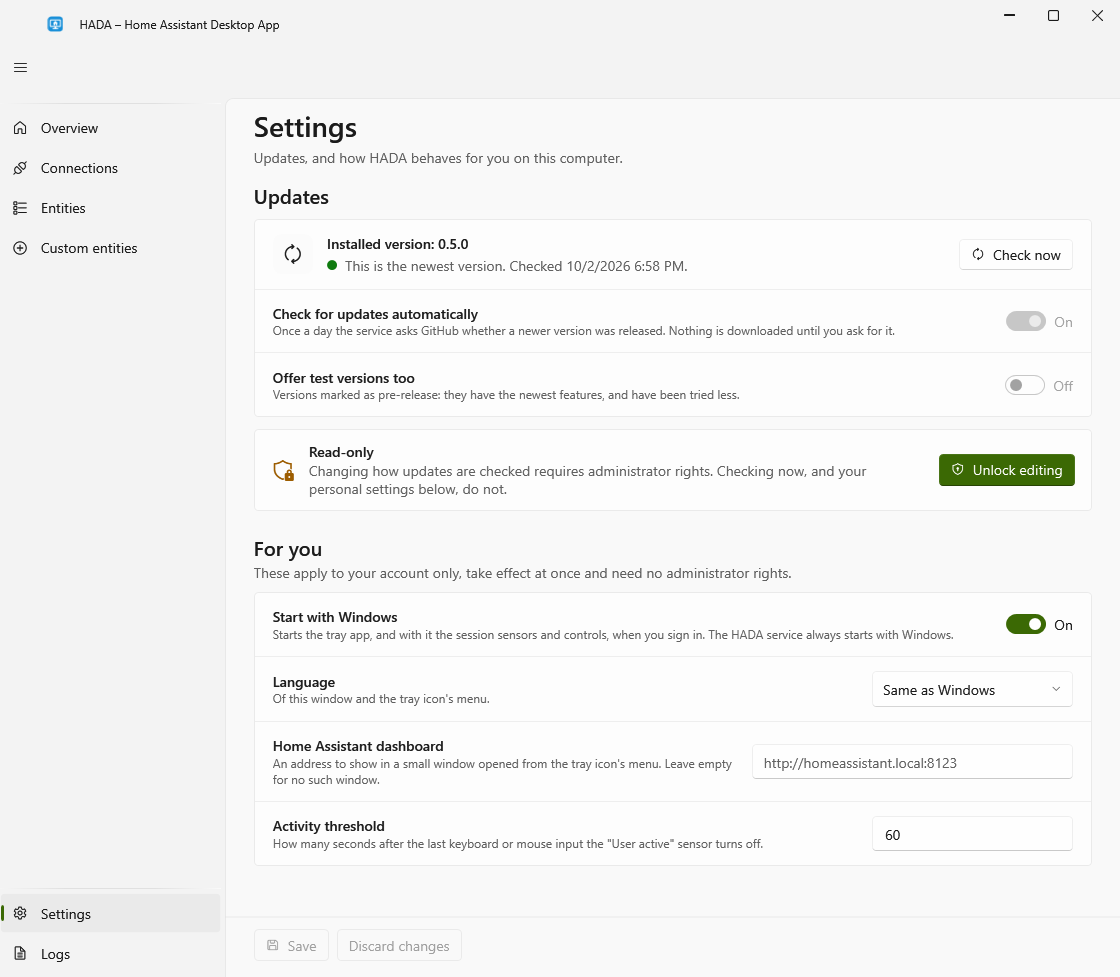The height and width of the screenshot is (977, 1120).
Task: Open the Language Same as Windows dropdown
Action: (x=972, y=690)
